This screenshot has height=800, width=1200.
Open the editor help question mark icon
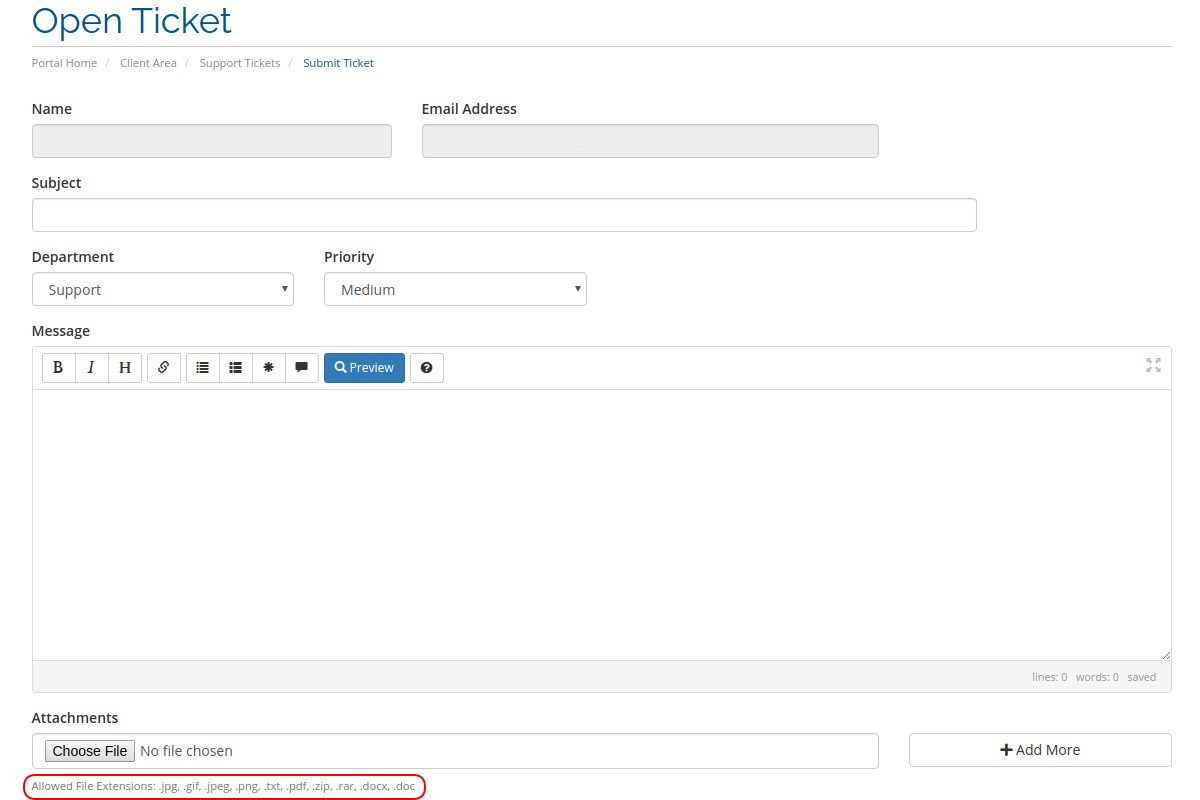coord(427,368)
